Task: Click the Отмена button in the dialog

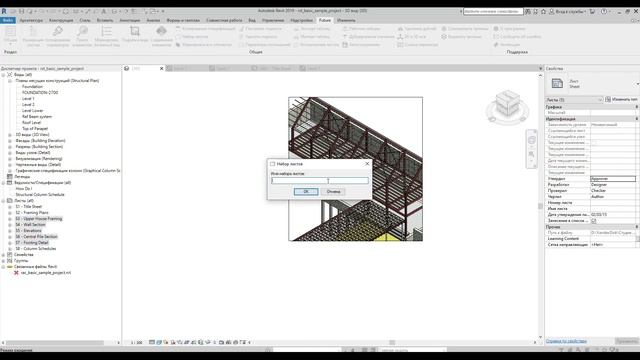Action: pyautogui.click(x=333, y=191)
